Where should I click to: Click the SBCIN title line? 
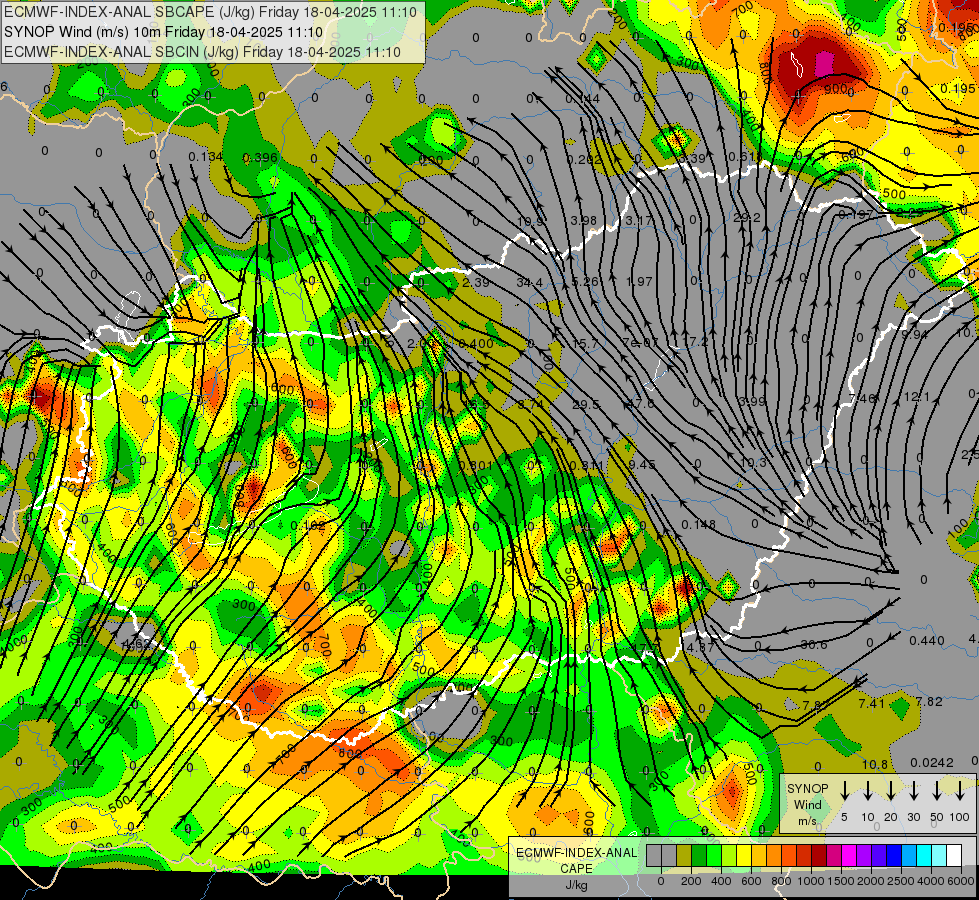click(202, 52)
